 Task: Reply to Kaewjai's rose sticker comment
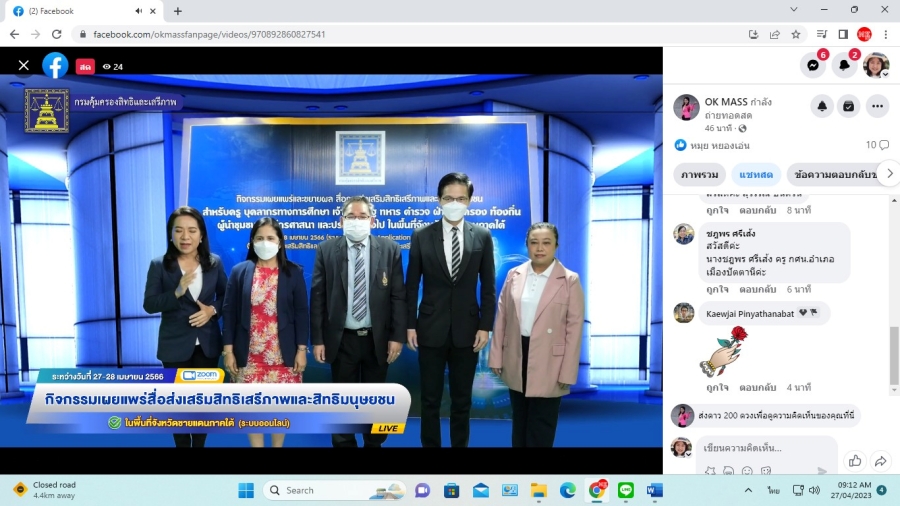click(758, 387)
